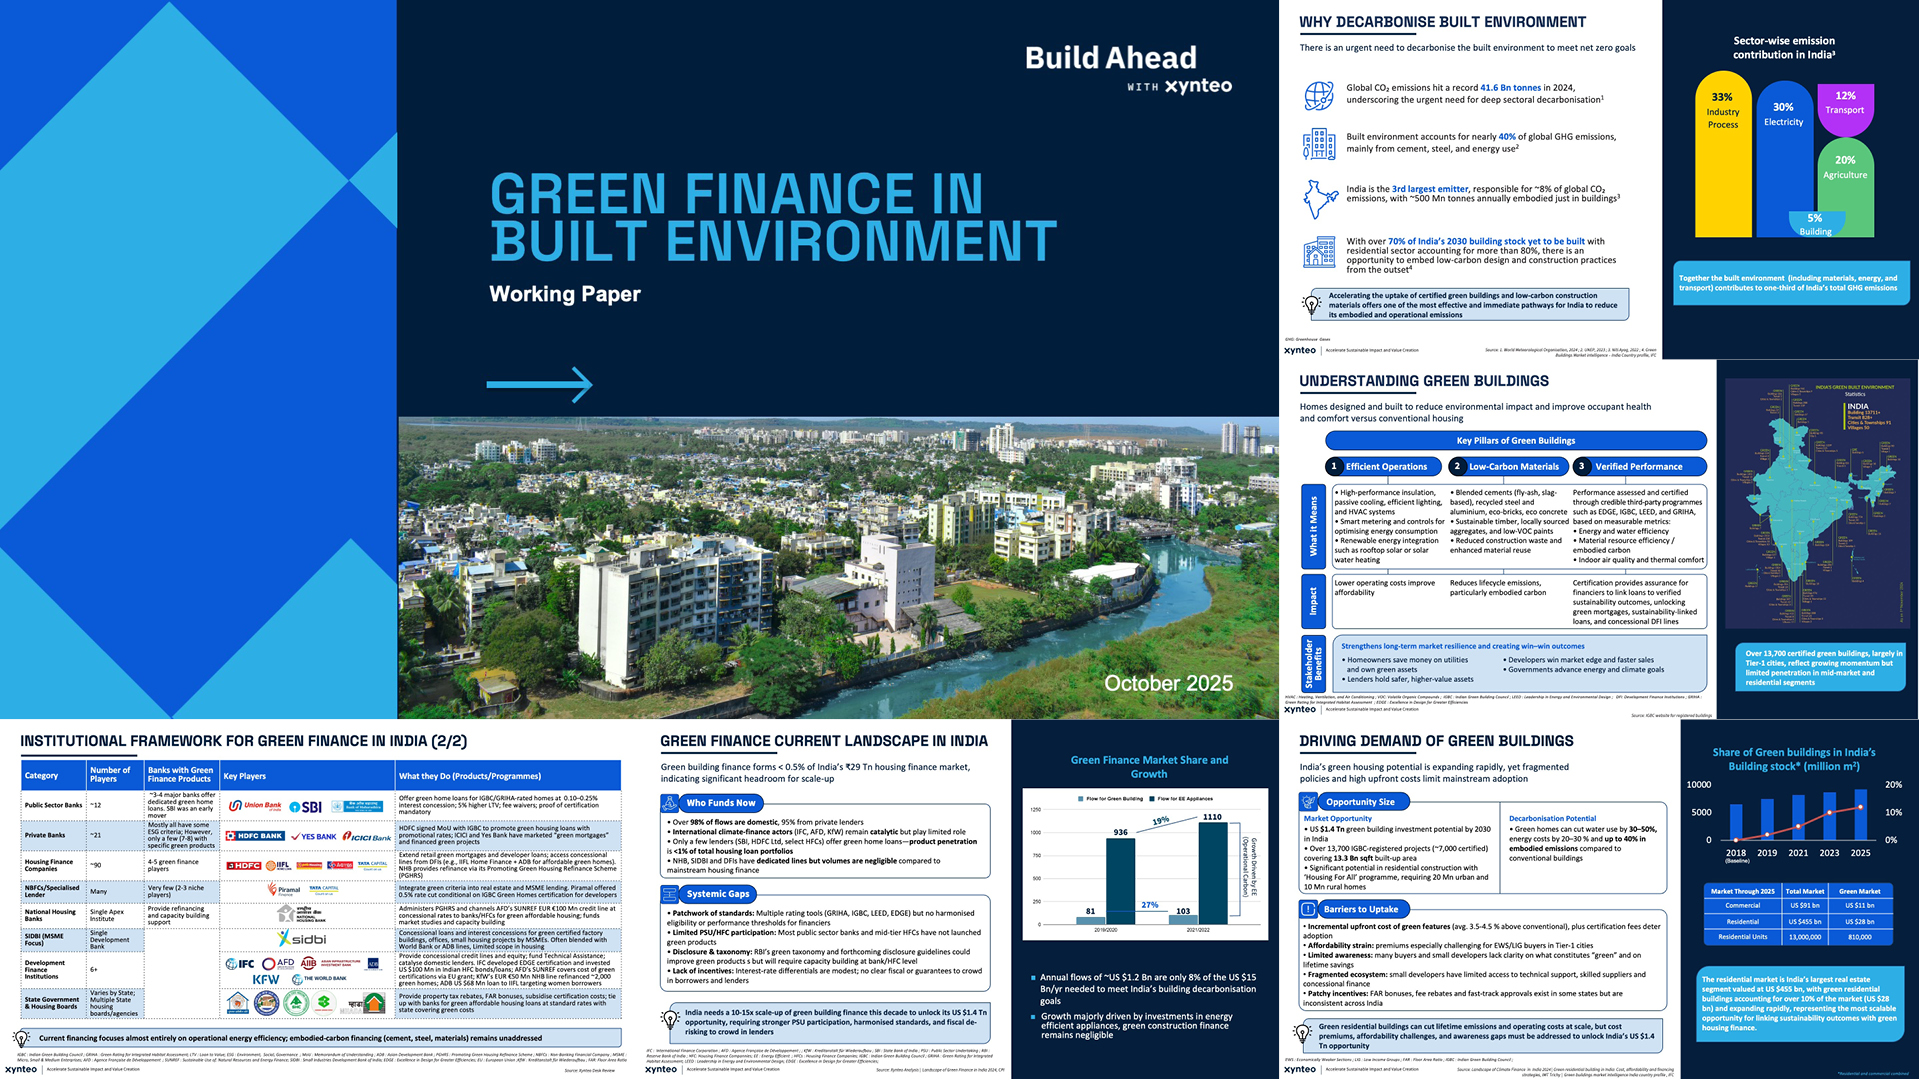Select the Verified Performance pillar label

(x=1638, y=467)
